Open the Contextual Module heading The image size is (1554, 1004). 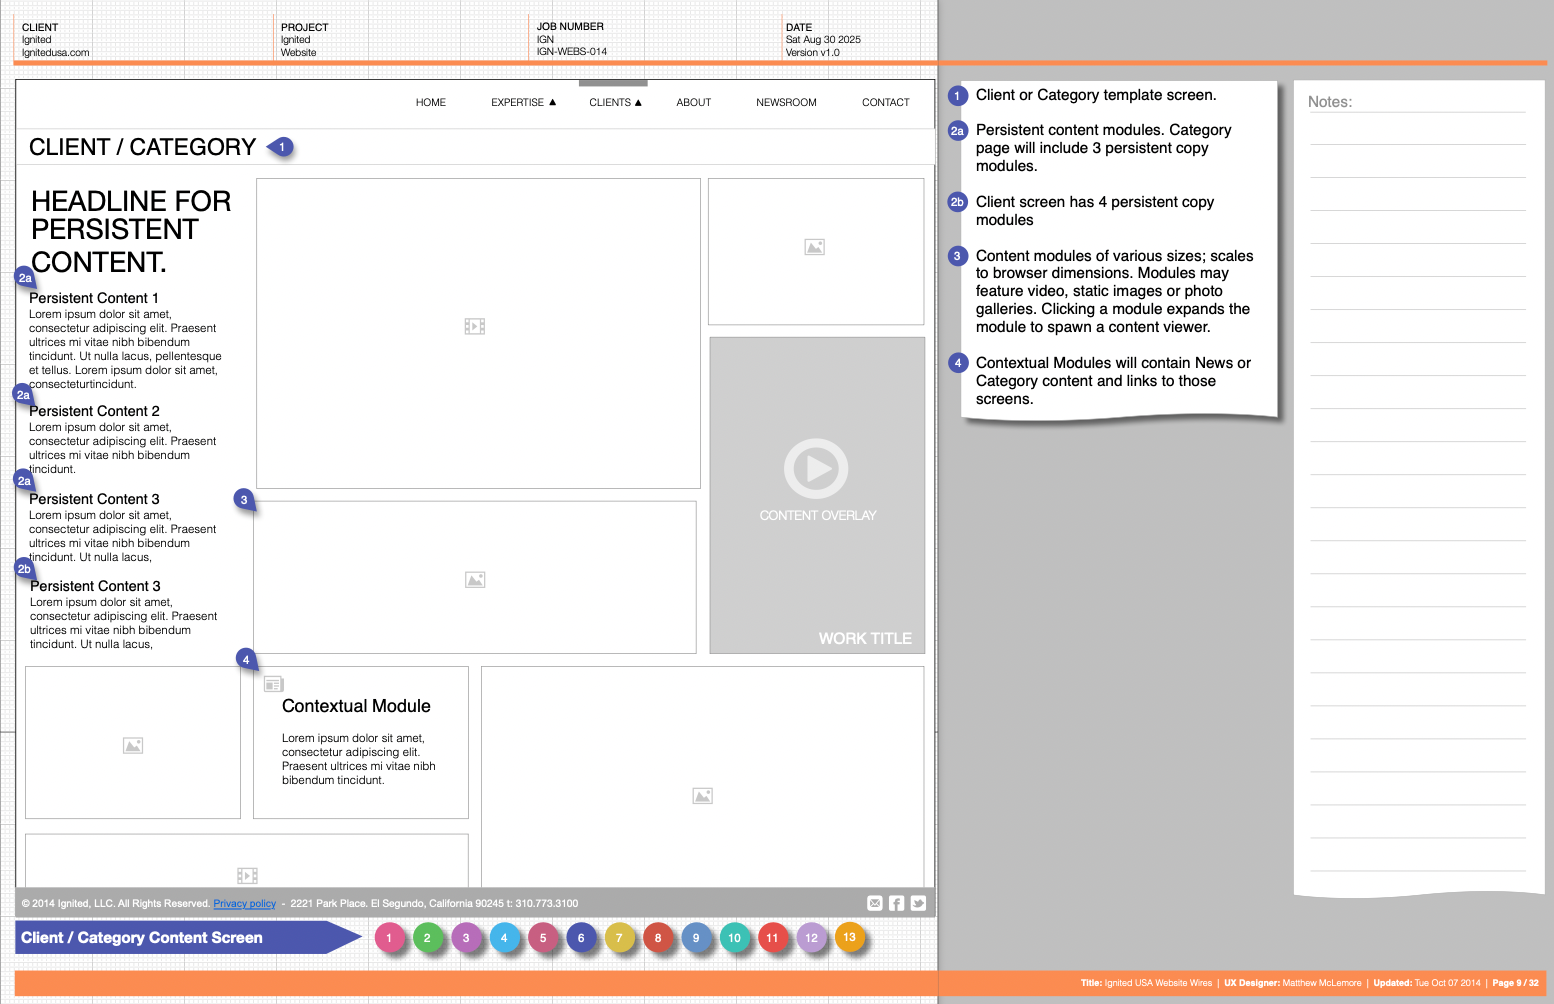(356, 706)
